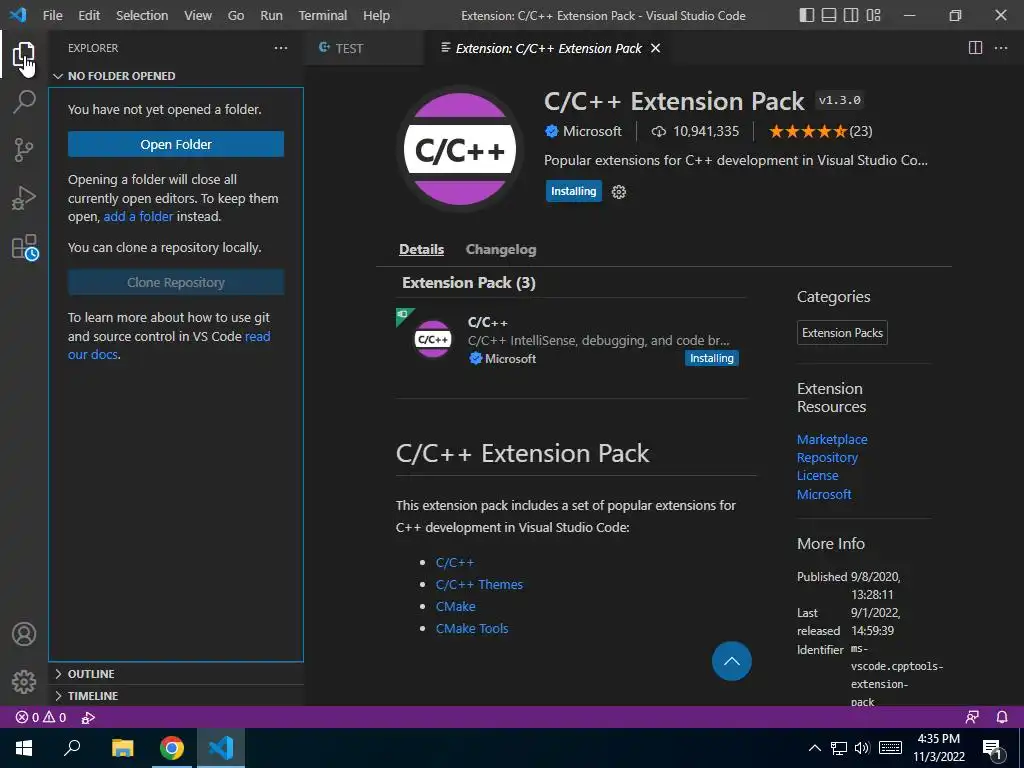Viewport: 1024px width, 768px height.
Task: Open the Terminal menu
Action: 323,15
